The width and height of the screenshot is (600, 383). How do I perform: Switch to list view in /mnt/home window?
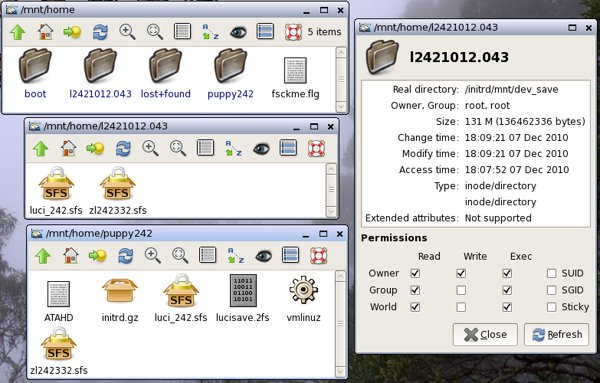tap(183, 31)
